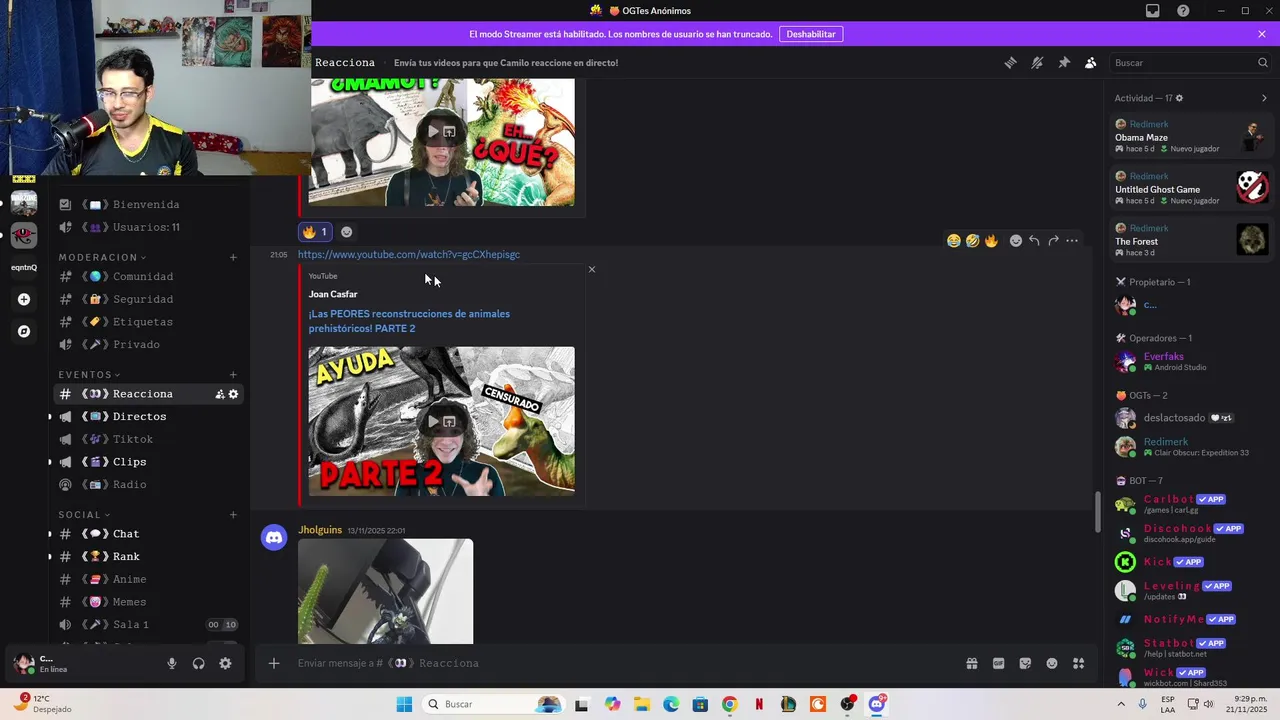Toggle microphone mute
Viewport: 1280px width, 720px height.
point(172,663)
